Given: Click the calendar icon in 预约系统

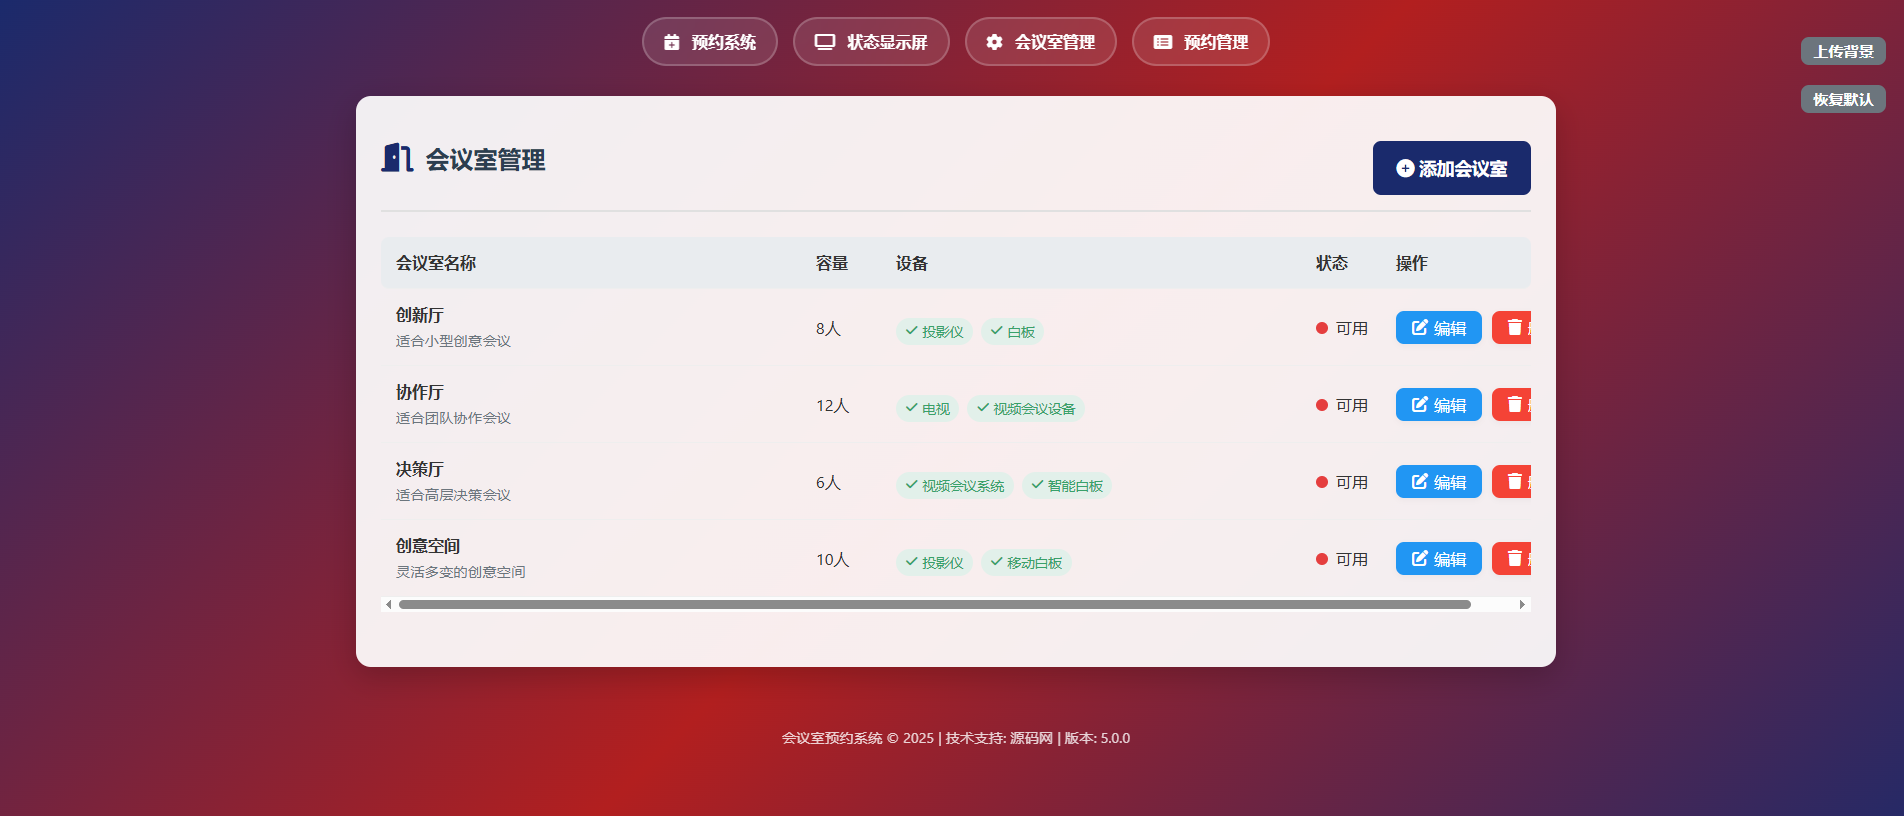Looking at the screenshot, I should [x=672, y=42].
